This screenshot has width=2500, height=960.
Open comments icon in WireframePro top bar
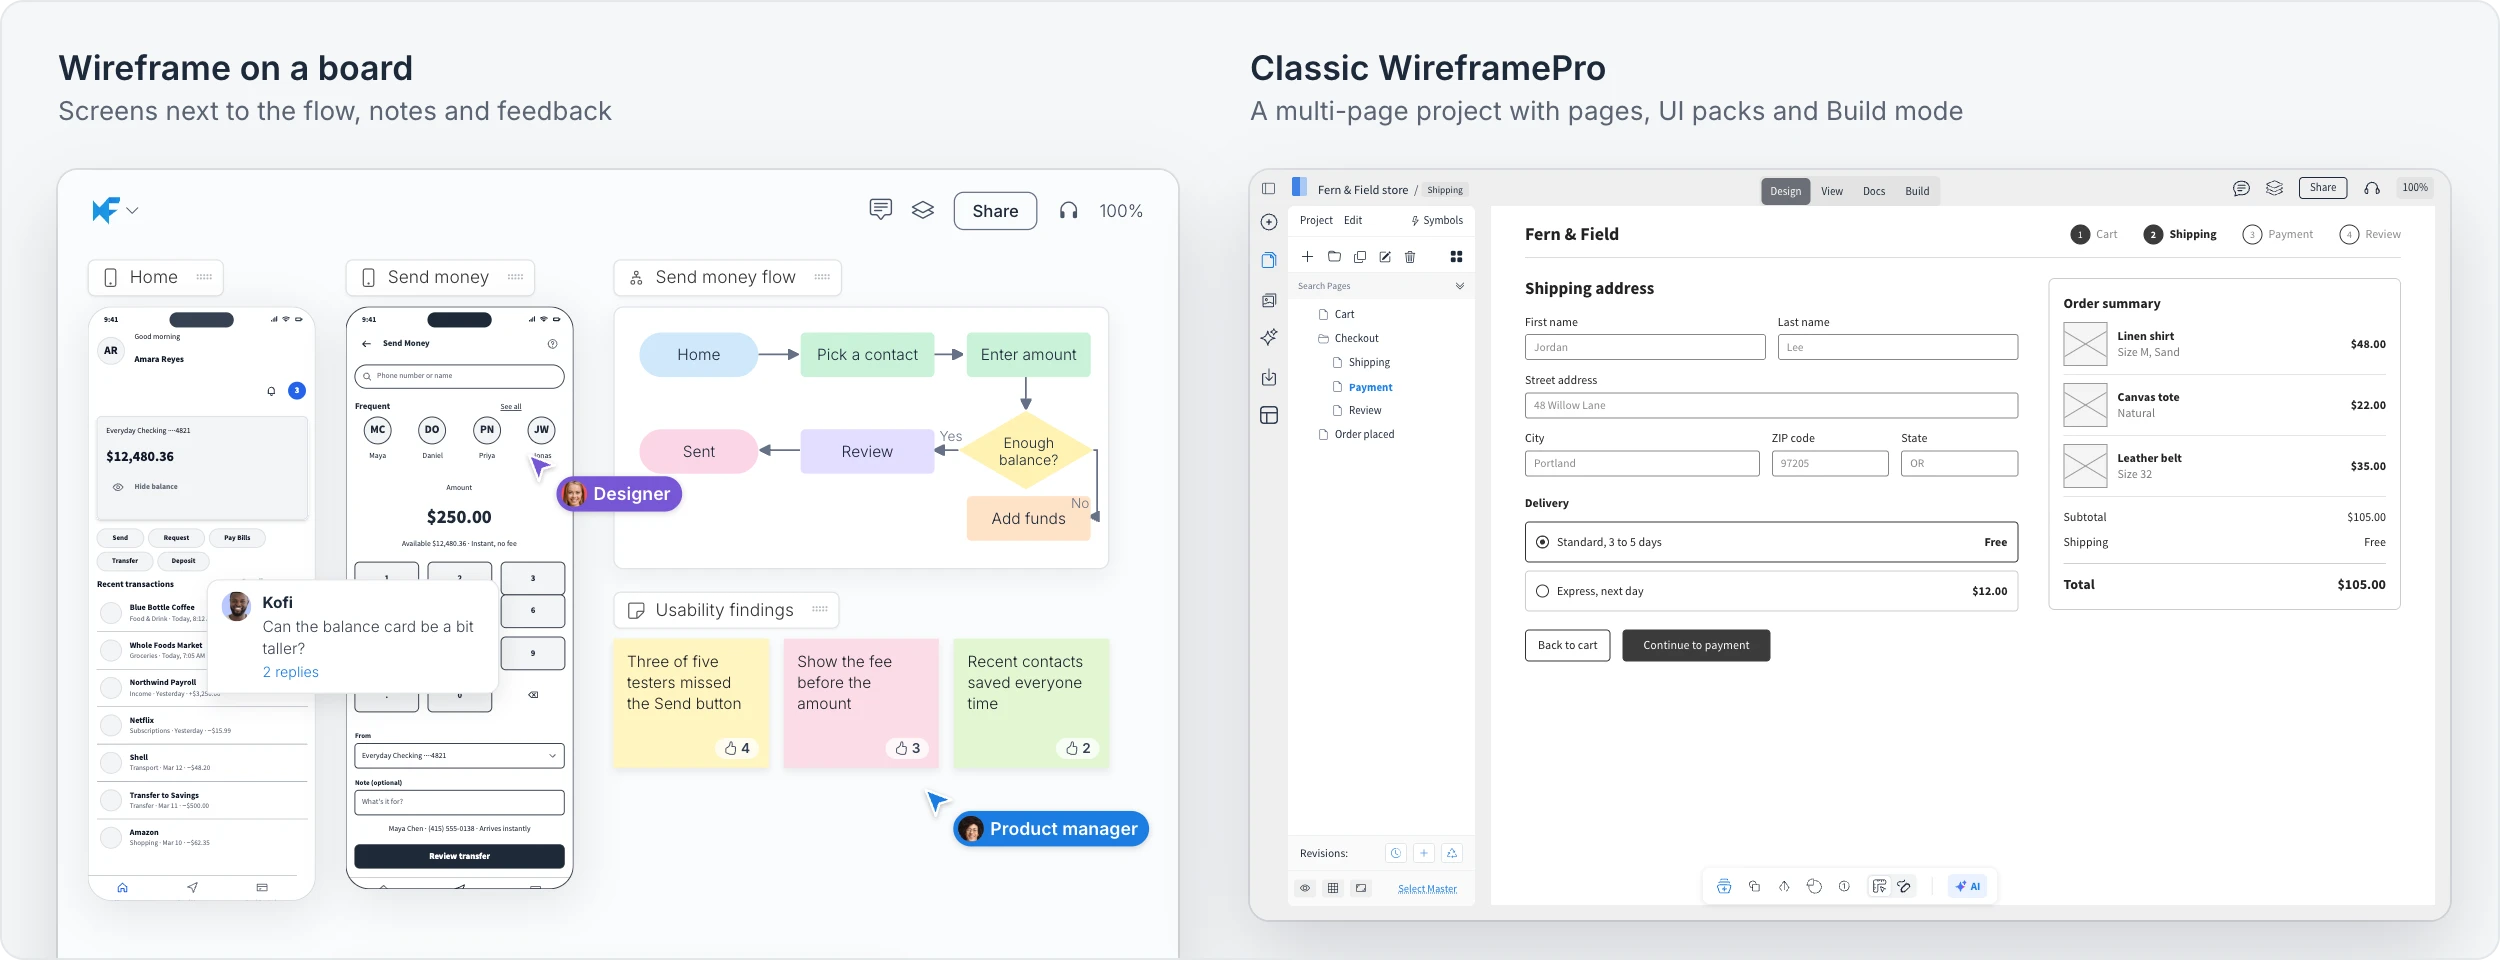pyautogui.click(x=2241, y=188)
